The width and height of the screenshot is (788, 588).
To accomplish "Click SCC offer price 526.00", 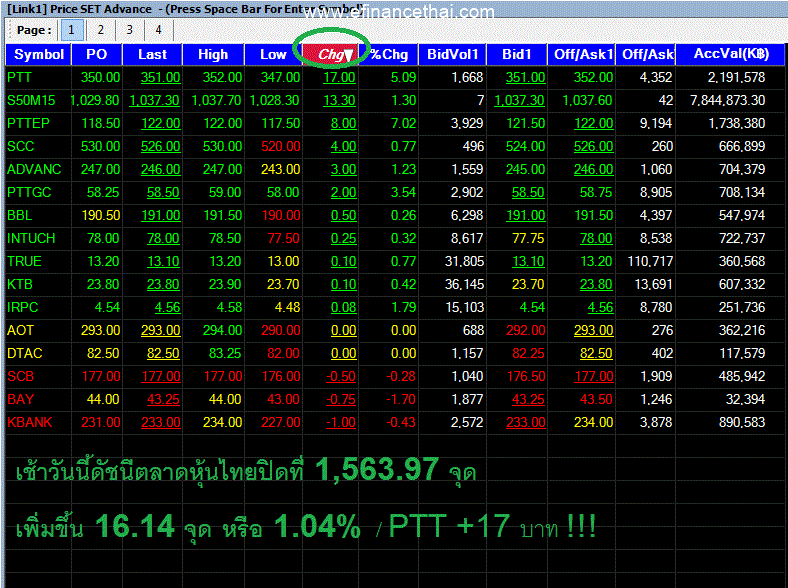I will tap(594, 147).
